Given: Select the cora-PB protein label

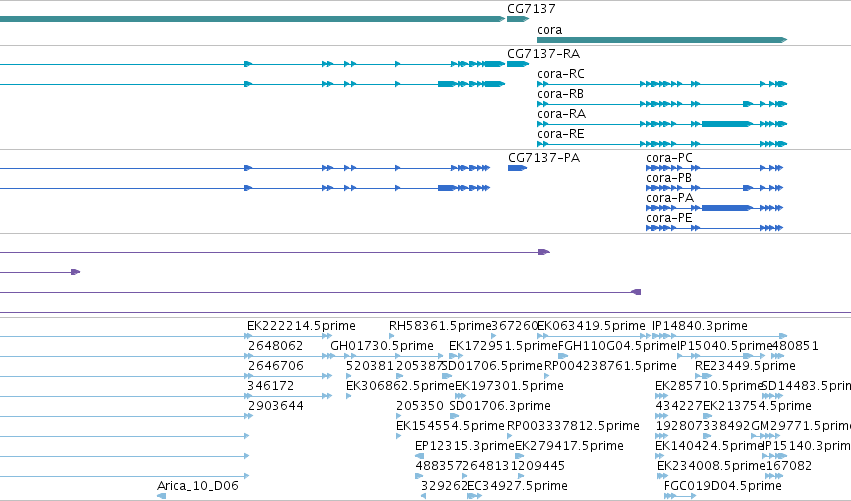Looking at the screenshot, I should pos(669,178).
